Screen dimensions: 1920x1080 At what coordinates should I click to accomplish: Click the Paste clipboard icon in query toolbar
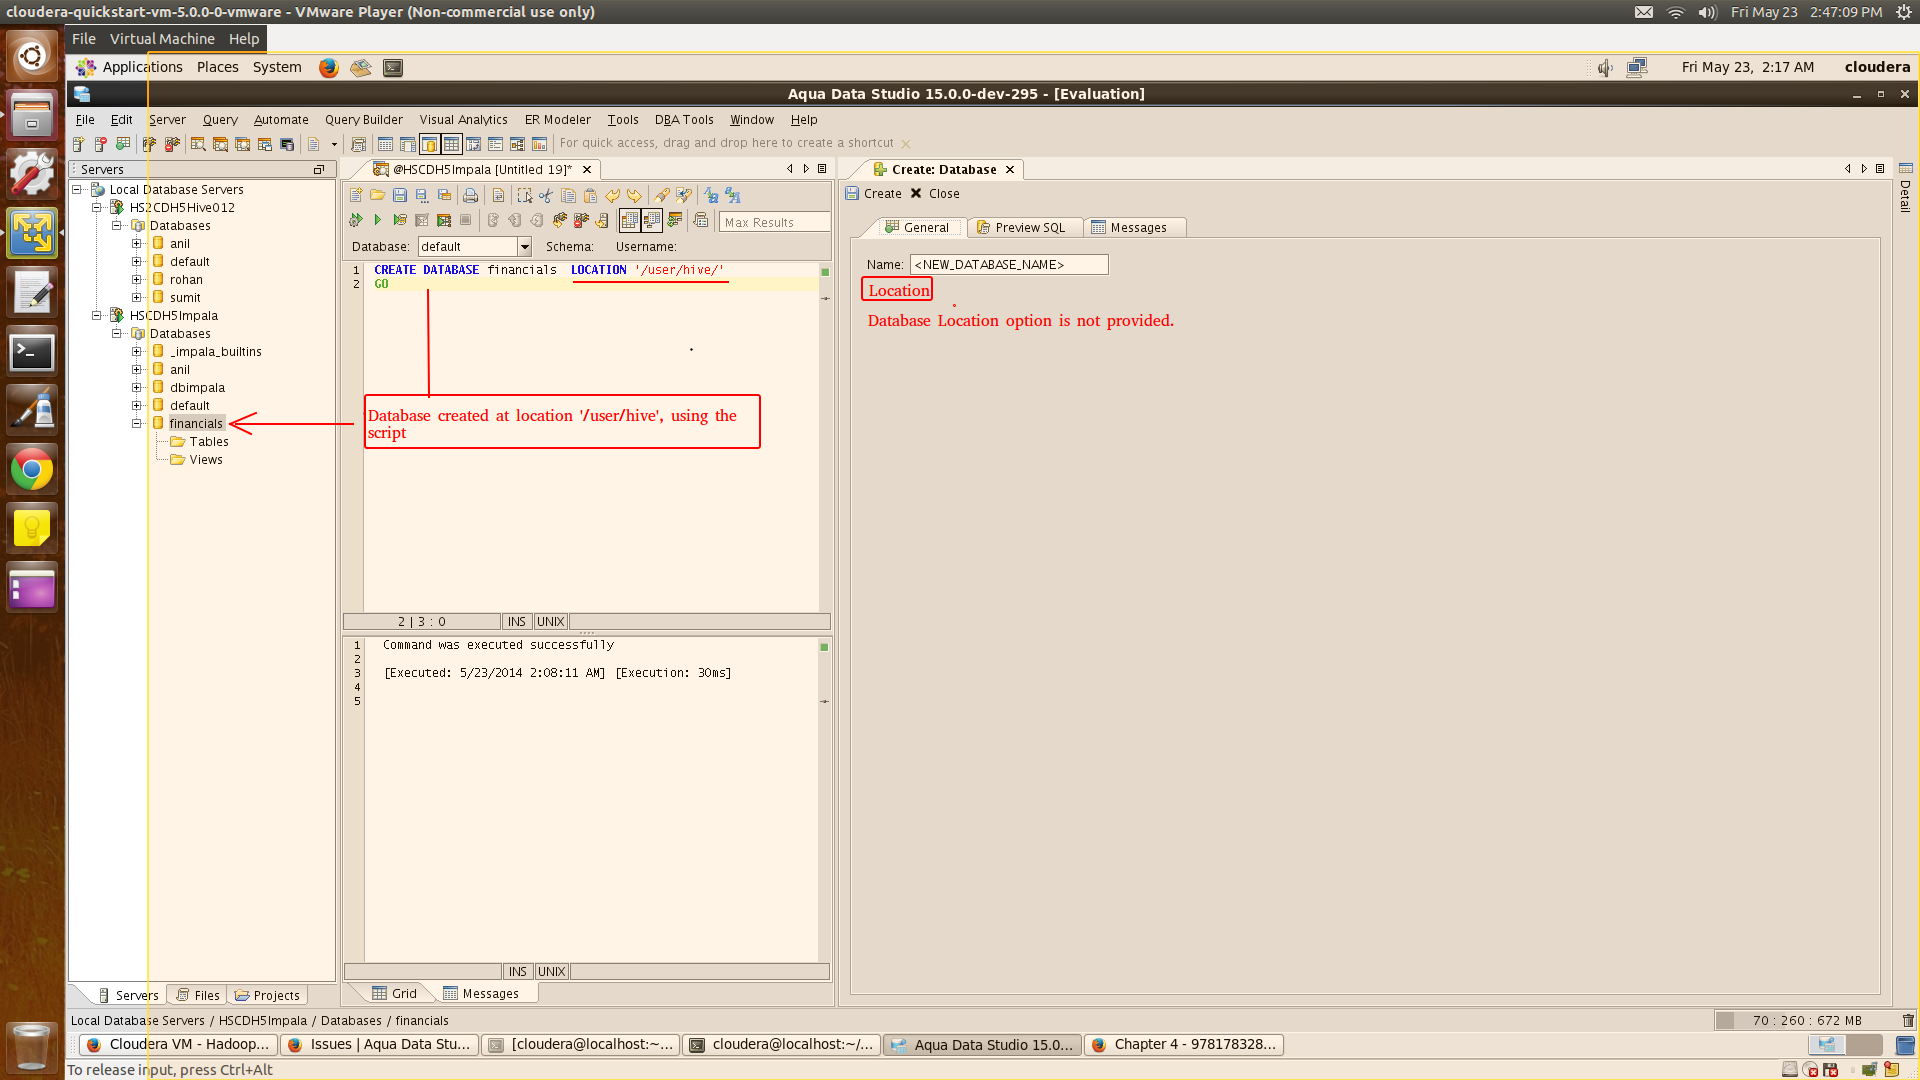coord(590,195)
